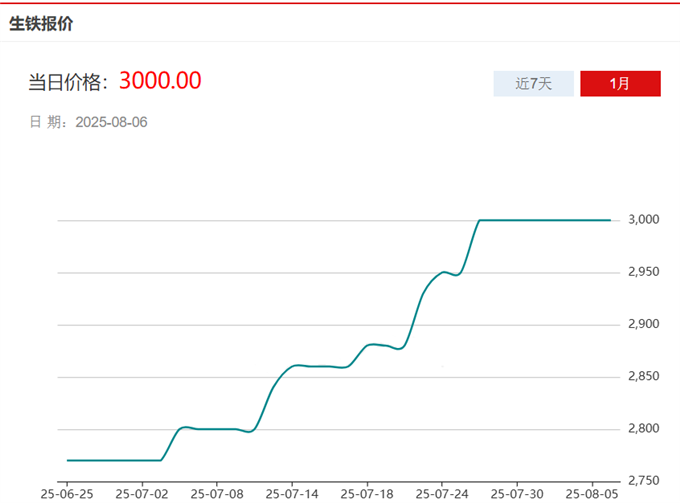Click the 当日价格 label

68,82
